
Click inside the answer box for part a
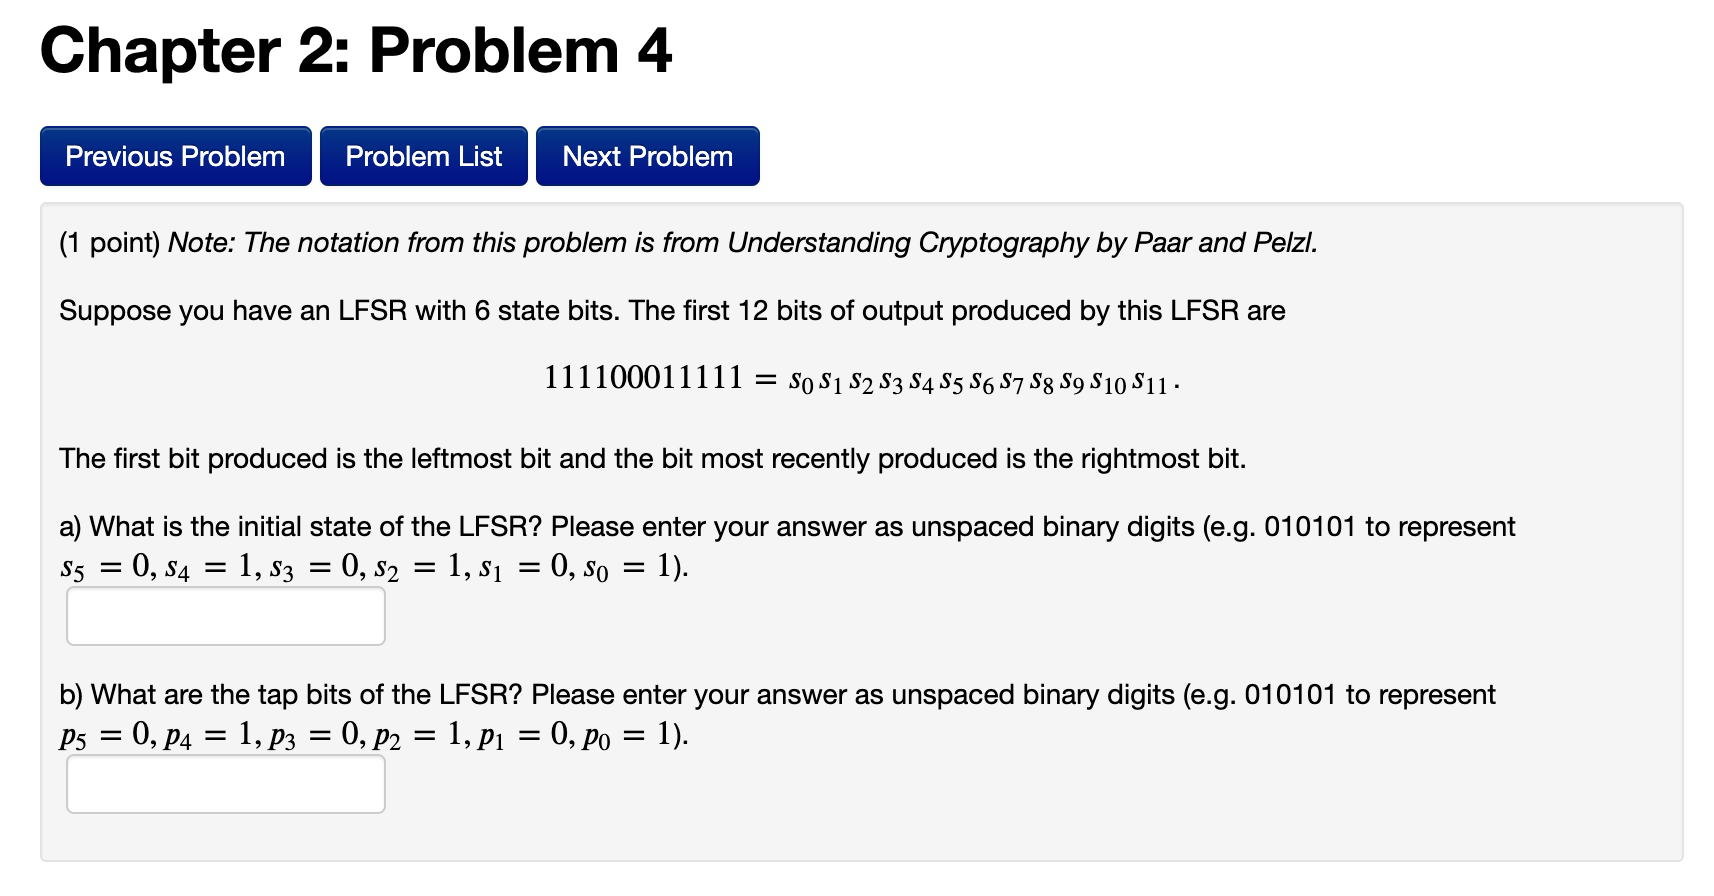coord(224,615)
